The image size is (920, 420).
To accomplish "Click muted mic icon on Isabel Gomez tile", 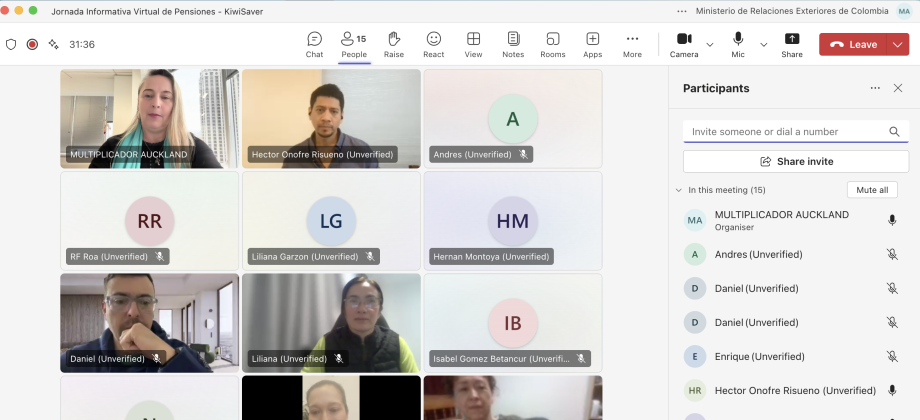I will [x=580, y=358].
